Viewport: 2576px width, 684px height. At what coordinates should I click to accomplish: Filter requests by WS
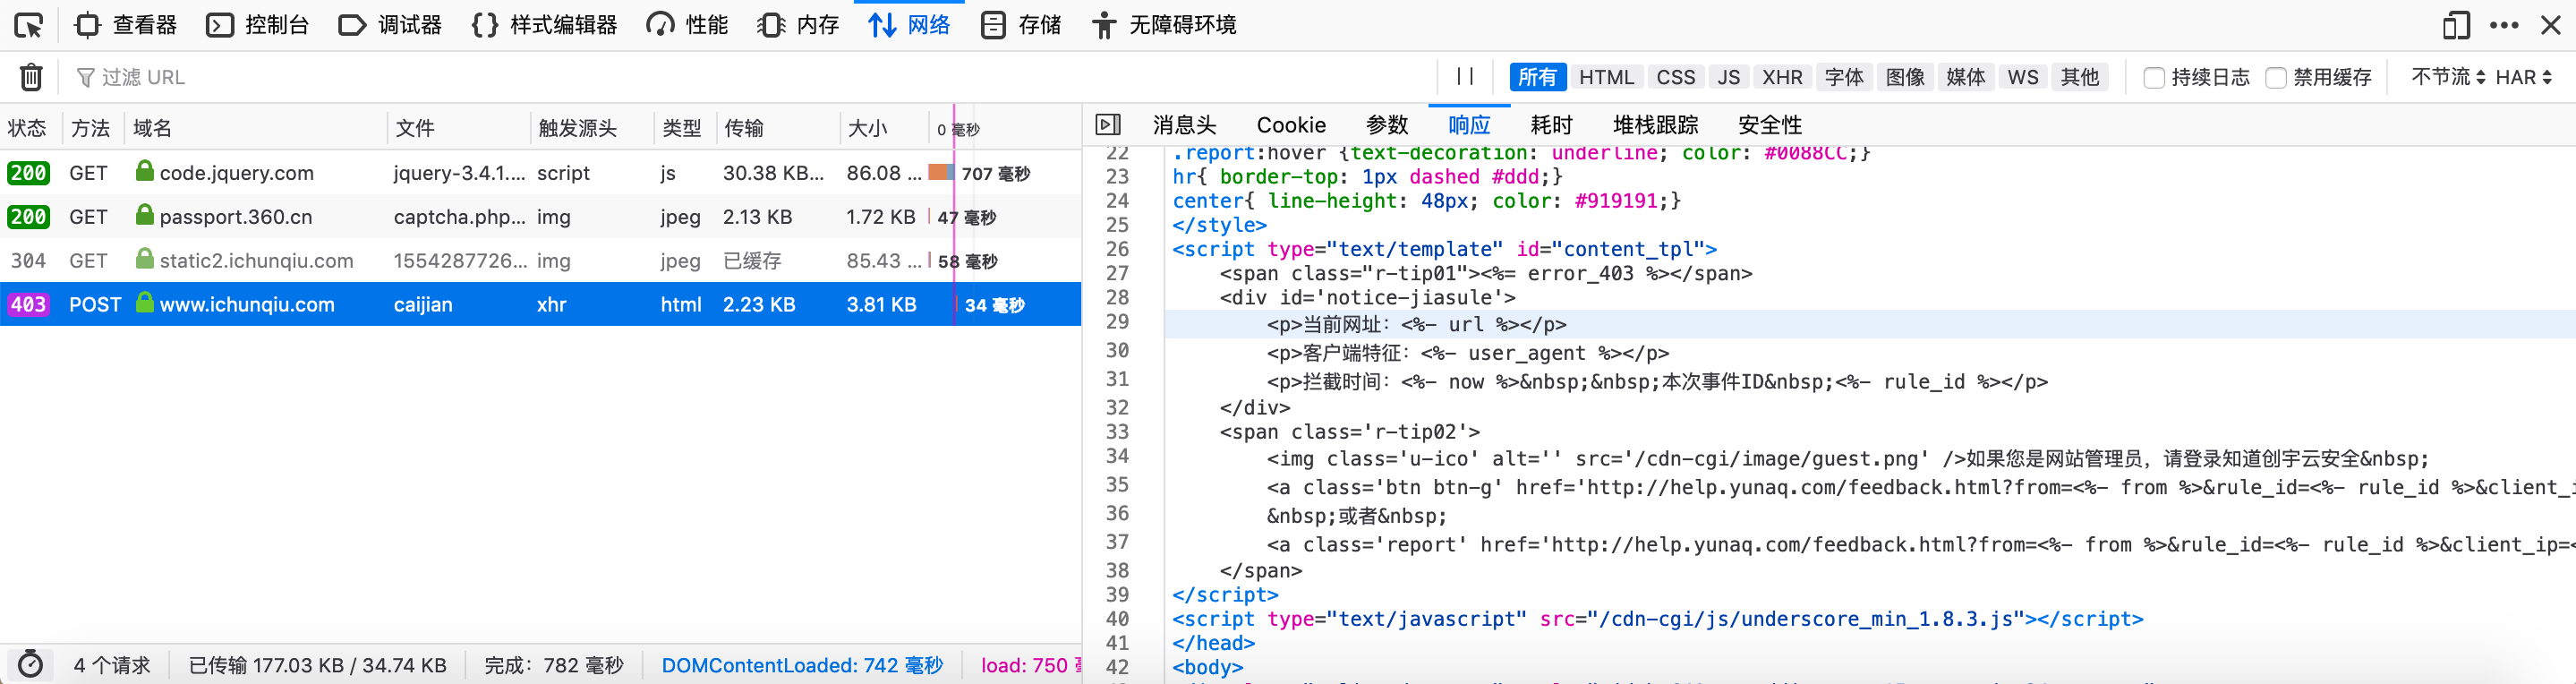point(2023,77)
